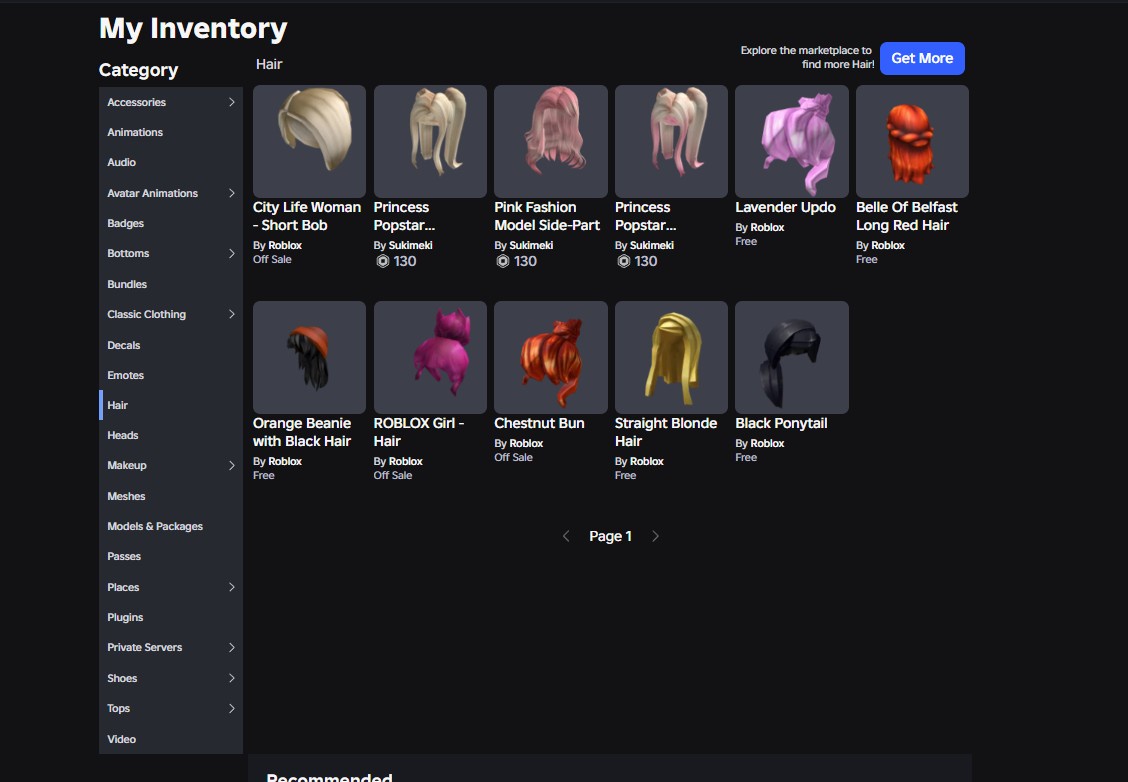The image size is (1128, 782).
Task: Open Pink Fashion Model Side-Part title link
Action: tap(547, 216)
